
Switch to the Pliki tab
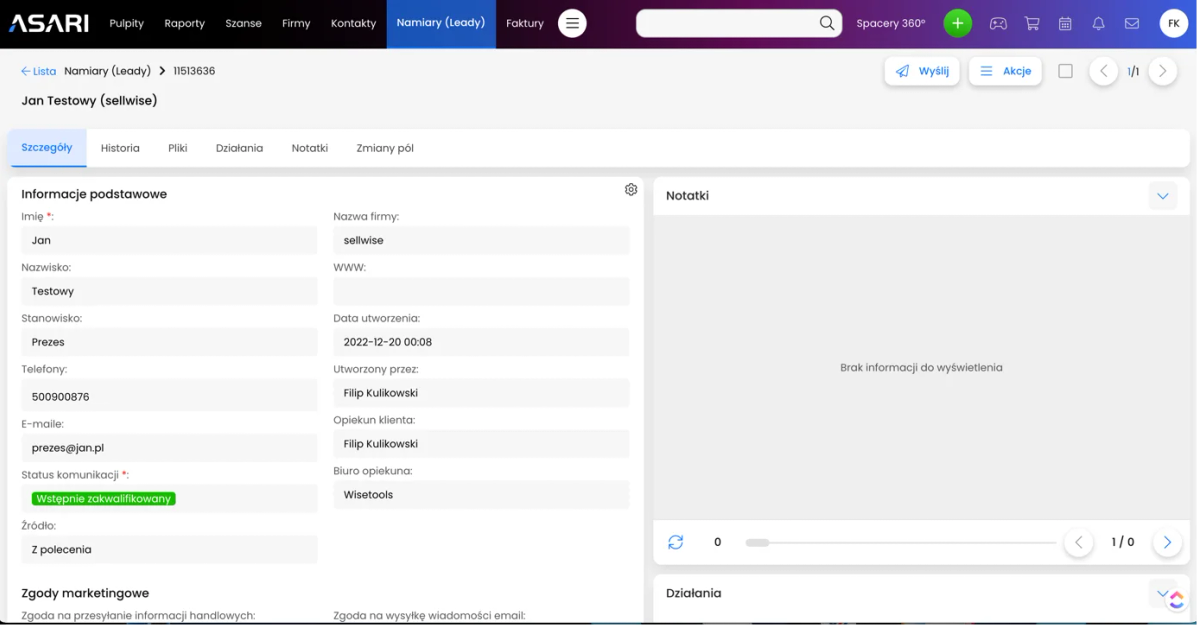click(x=178, y=148)
